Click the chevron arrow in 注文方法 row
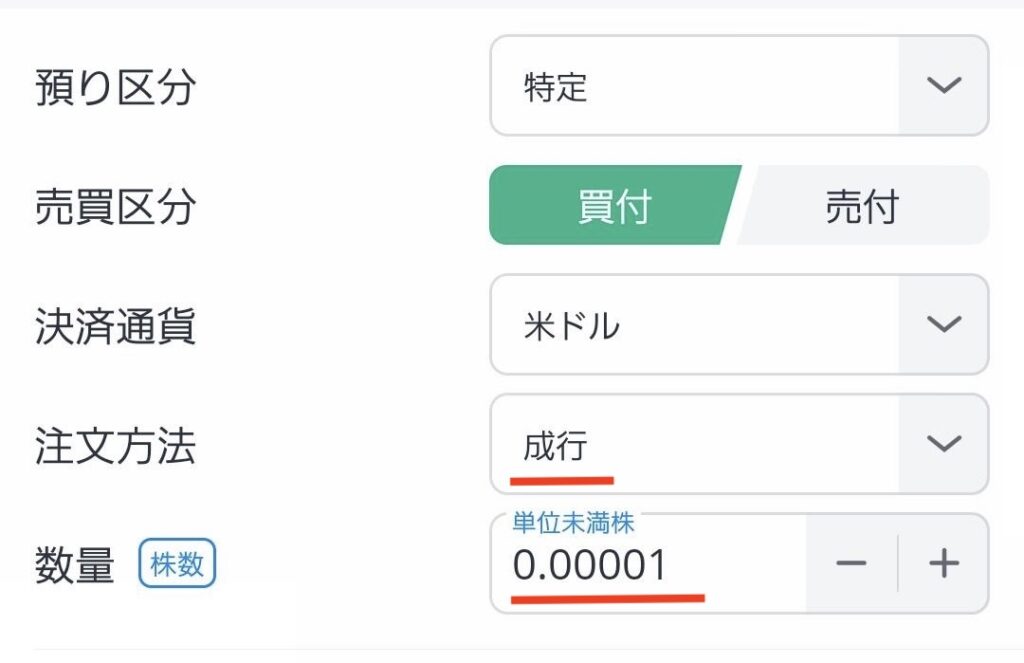Image resolution: width=1024 pixels, height=663 pixels. 943,443
